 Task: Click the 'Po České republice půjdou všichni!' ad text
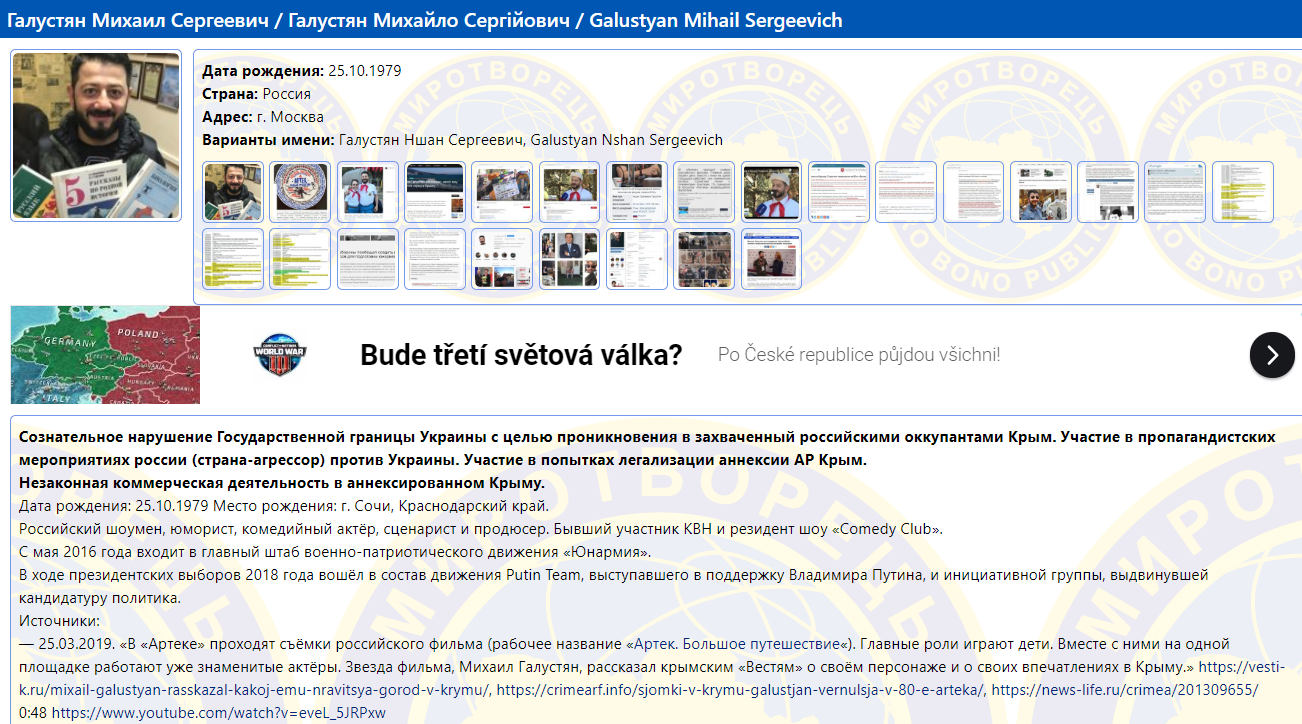pos(858,355)
